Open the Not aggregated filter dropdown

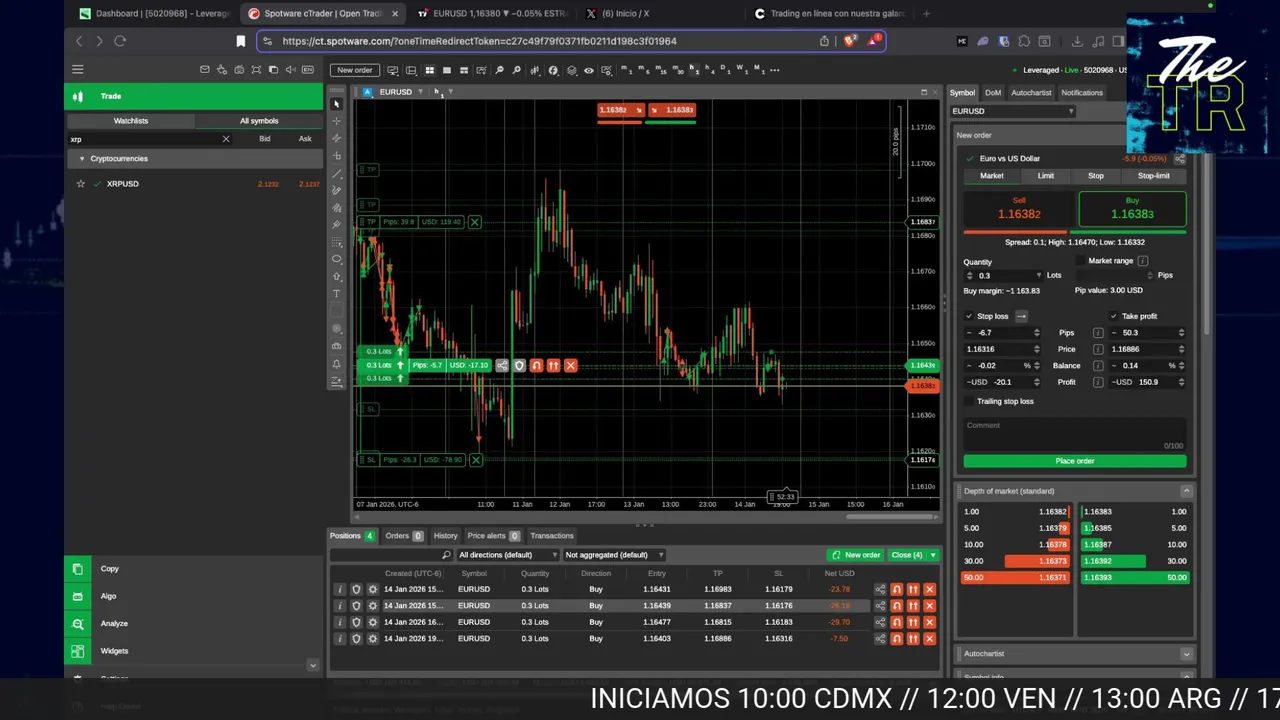(614, 555)
